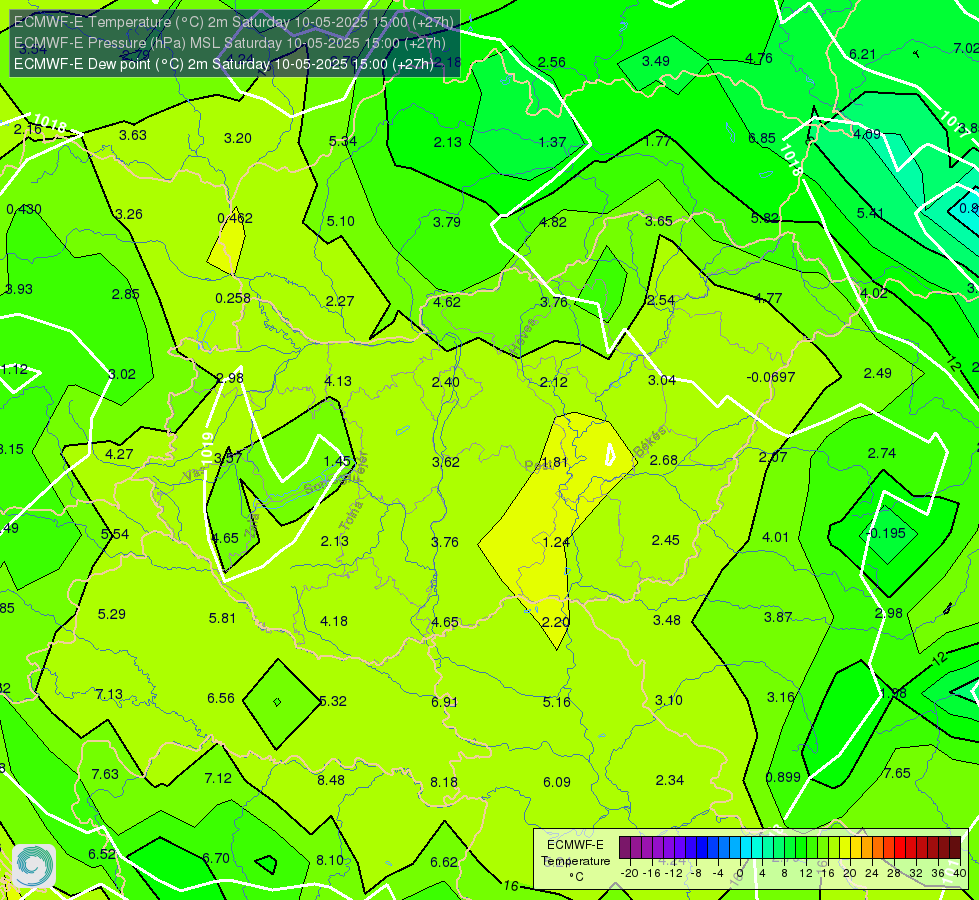Click the dew point value 3.48

667,620
